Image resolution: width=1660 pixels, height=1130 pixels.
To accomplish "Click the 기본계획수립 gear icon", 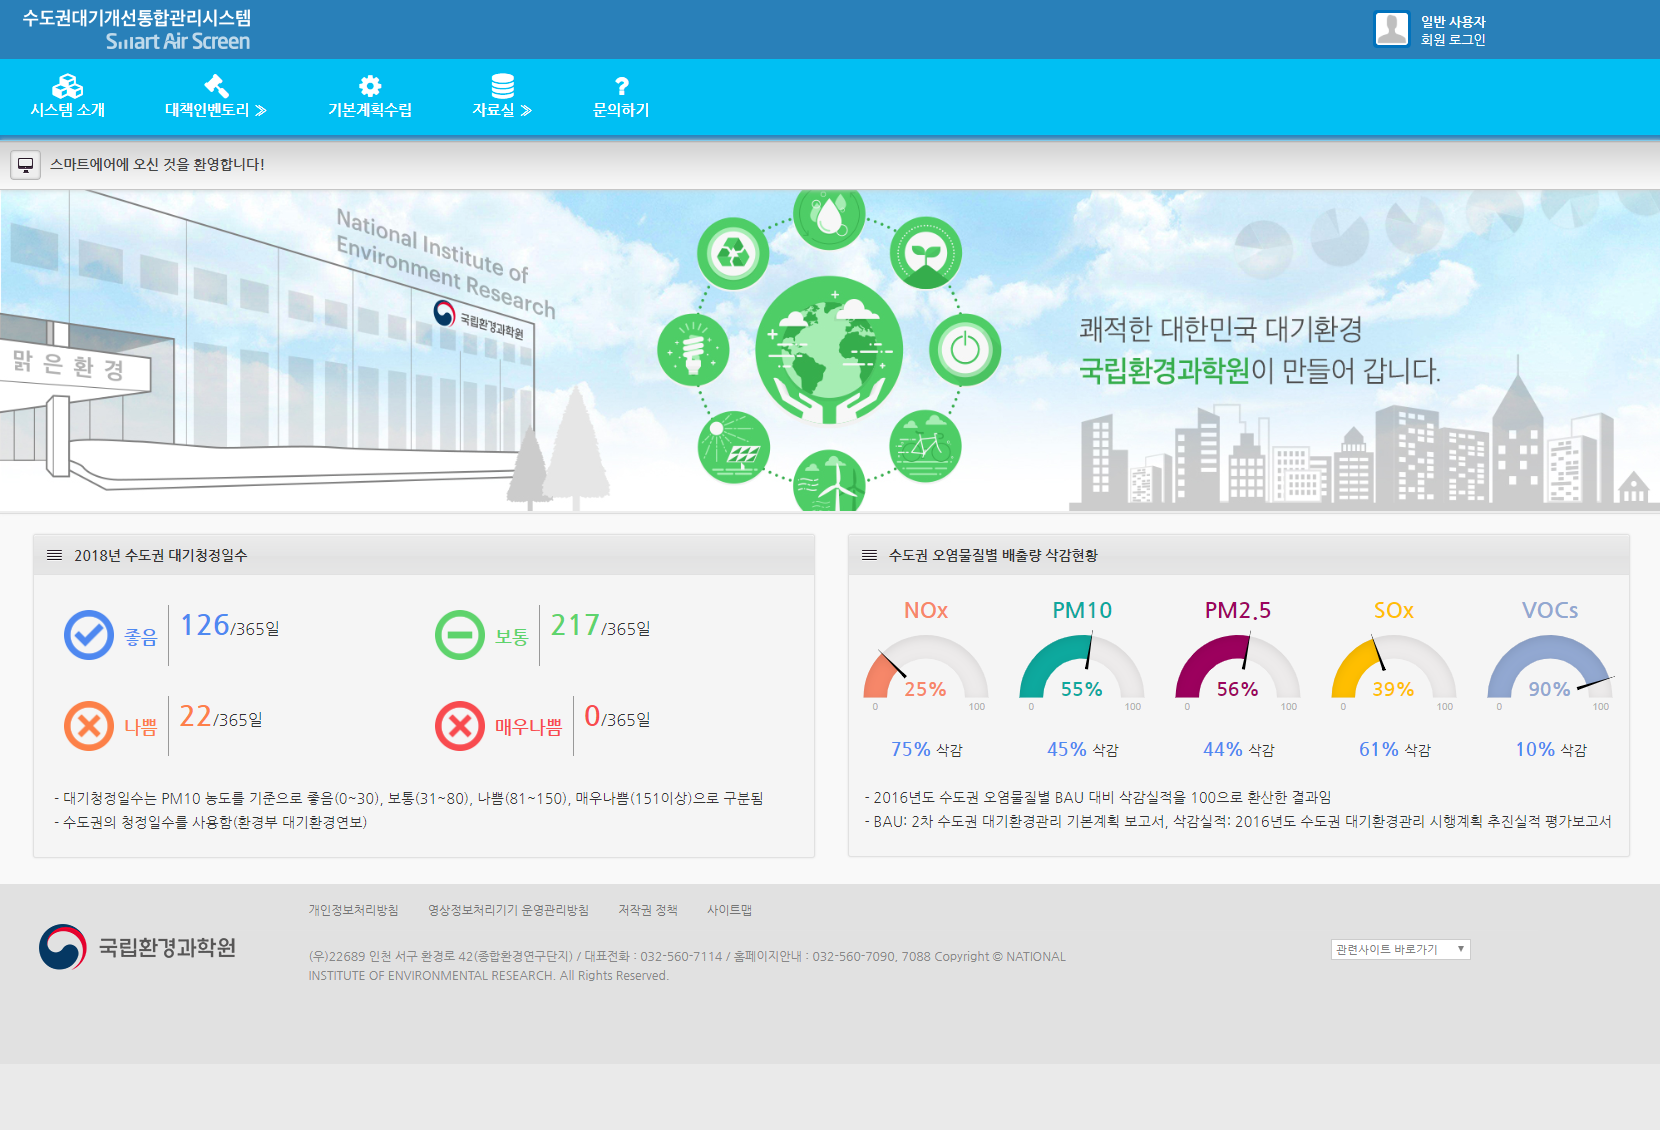I will click(370, 86).
